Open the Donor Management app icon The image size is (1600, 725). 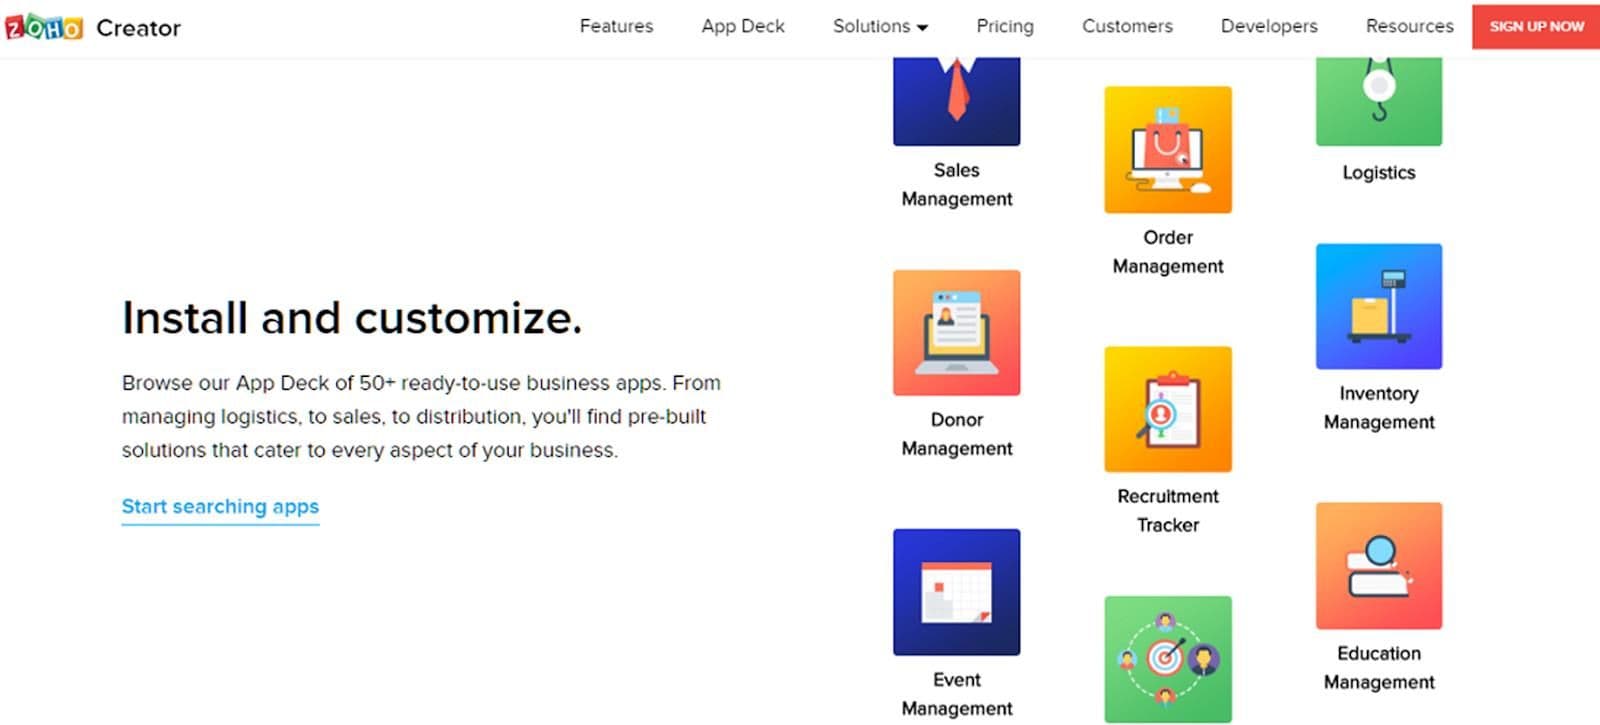coord(956,333)
